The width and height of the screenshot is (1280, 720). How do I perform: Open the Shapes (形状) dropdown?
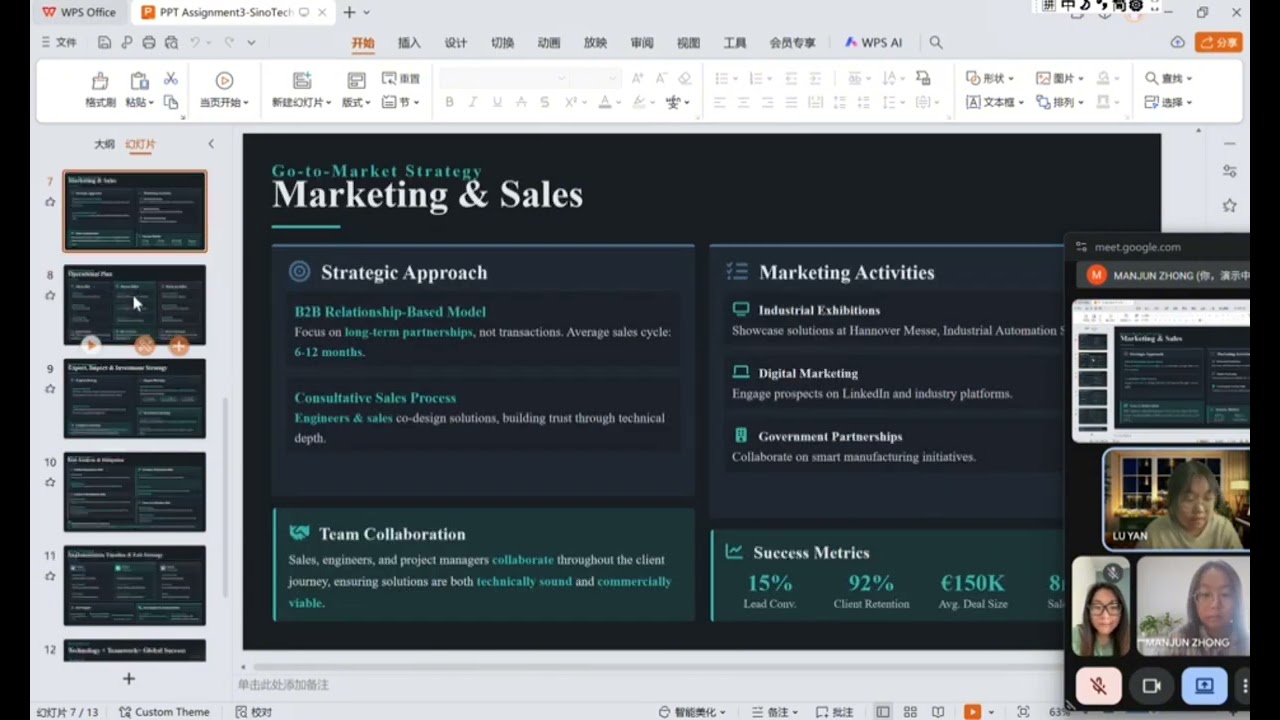point(990,78)
